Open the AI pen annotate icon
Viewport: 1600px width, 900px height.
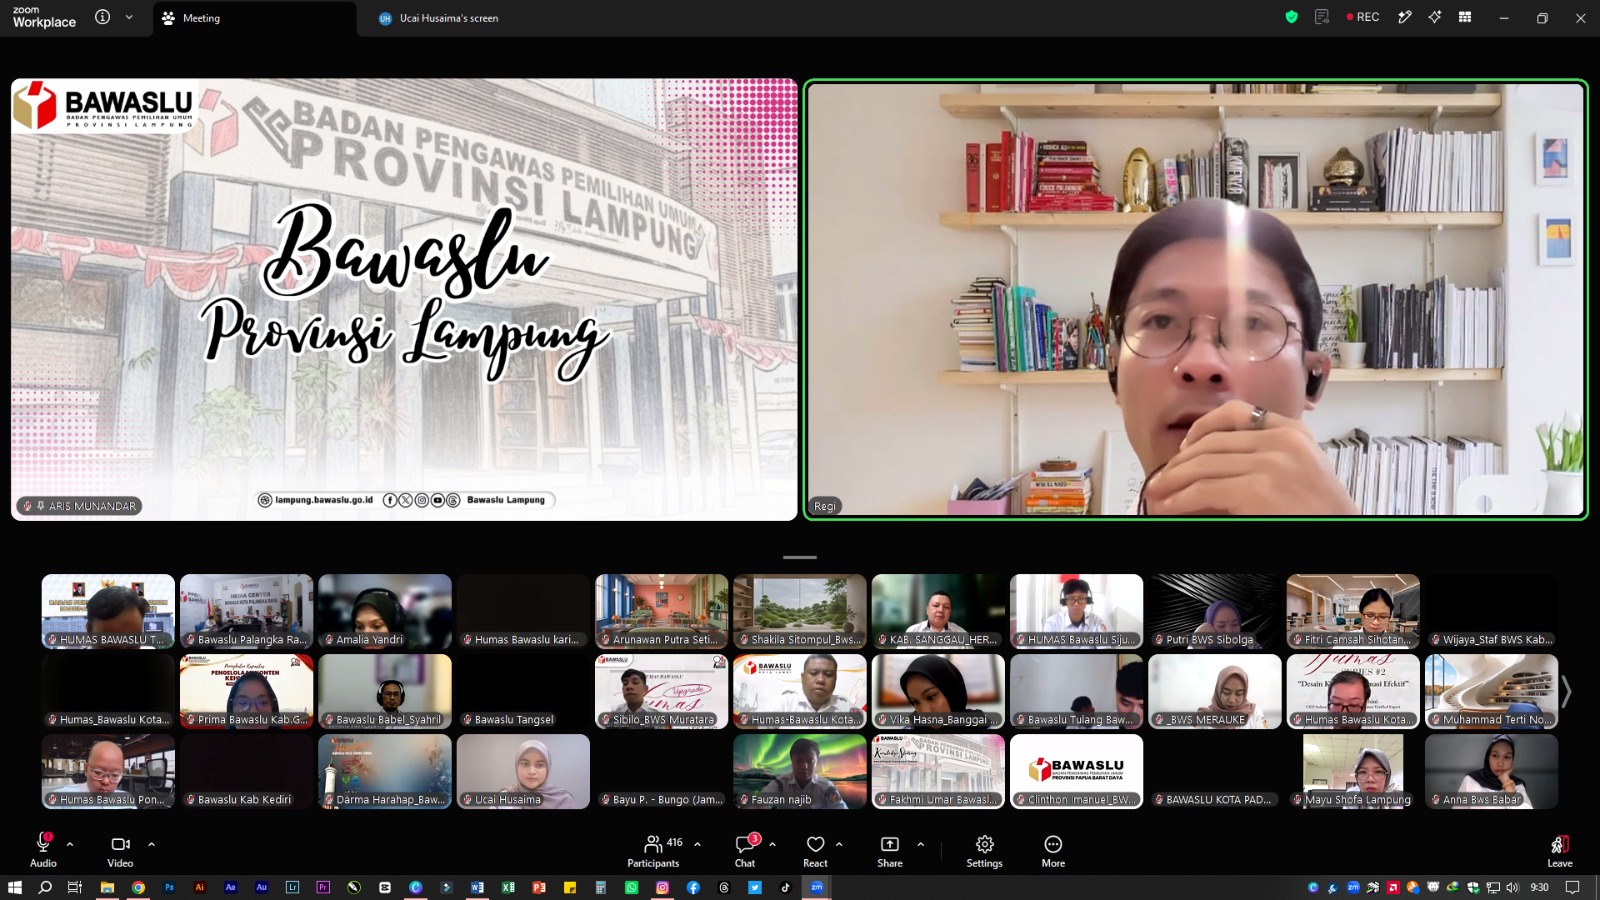click(x=1405, y=17)
